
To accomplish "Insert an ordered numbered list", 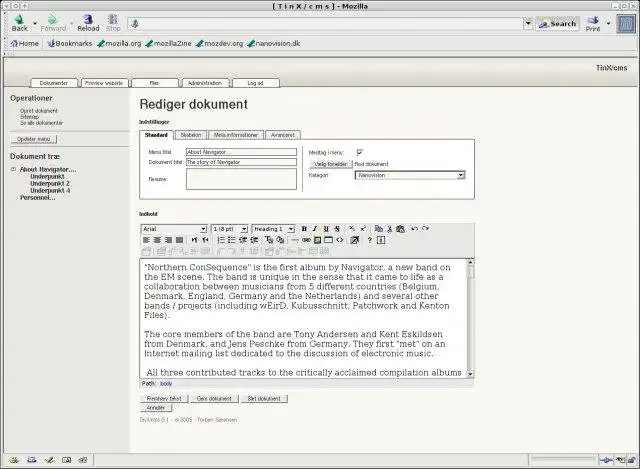I will pos(221,240).
